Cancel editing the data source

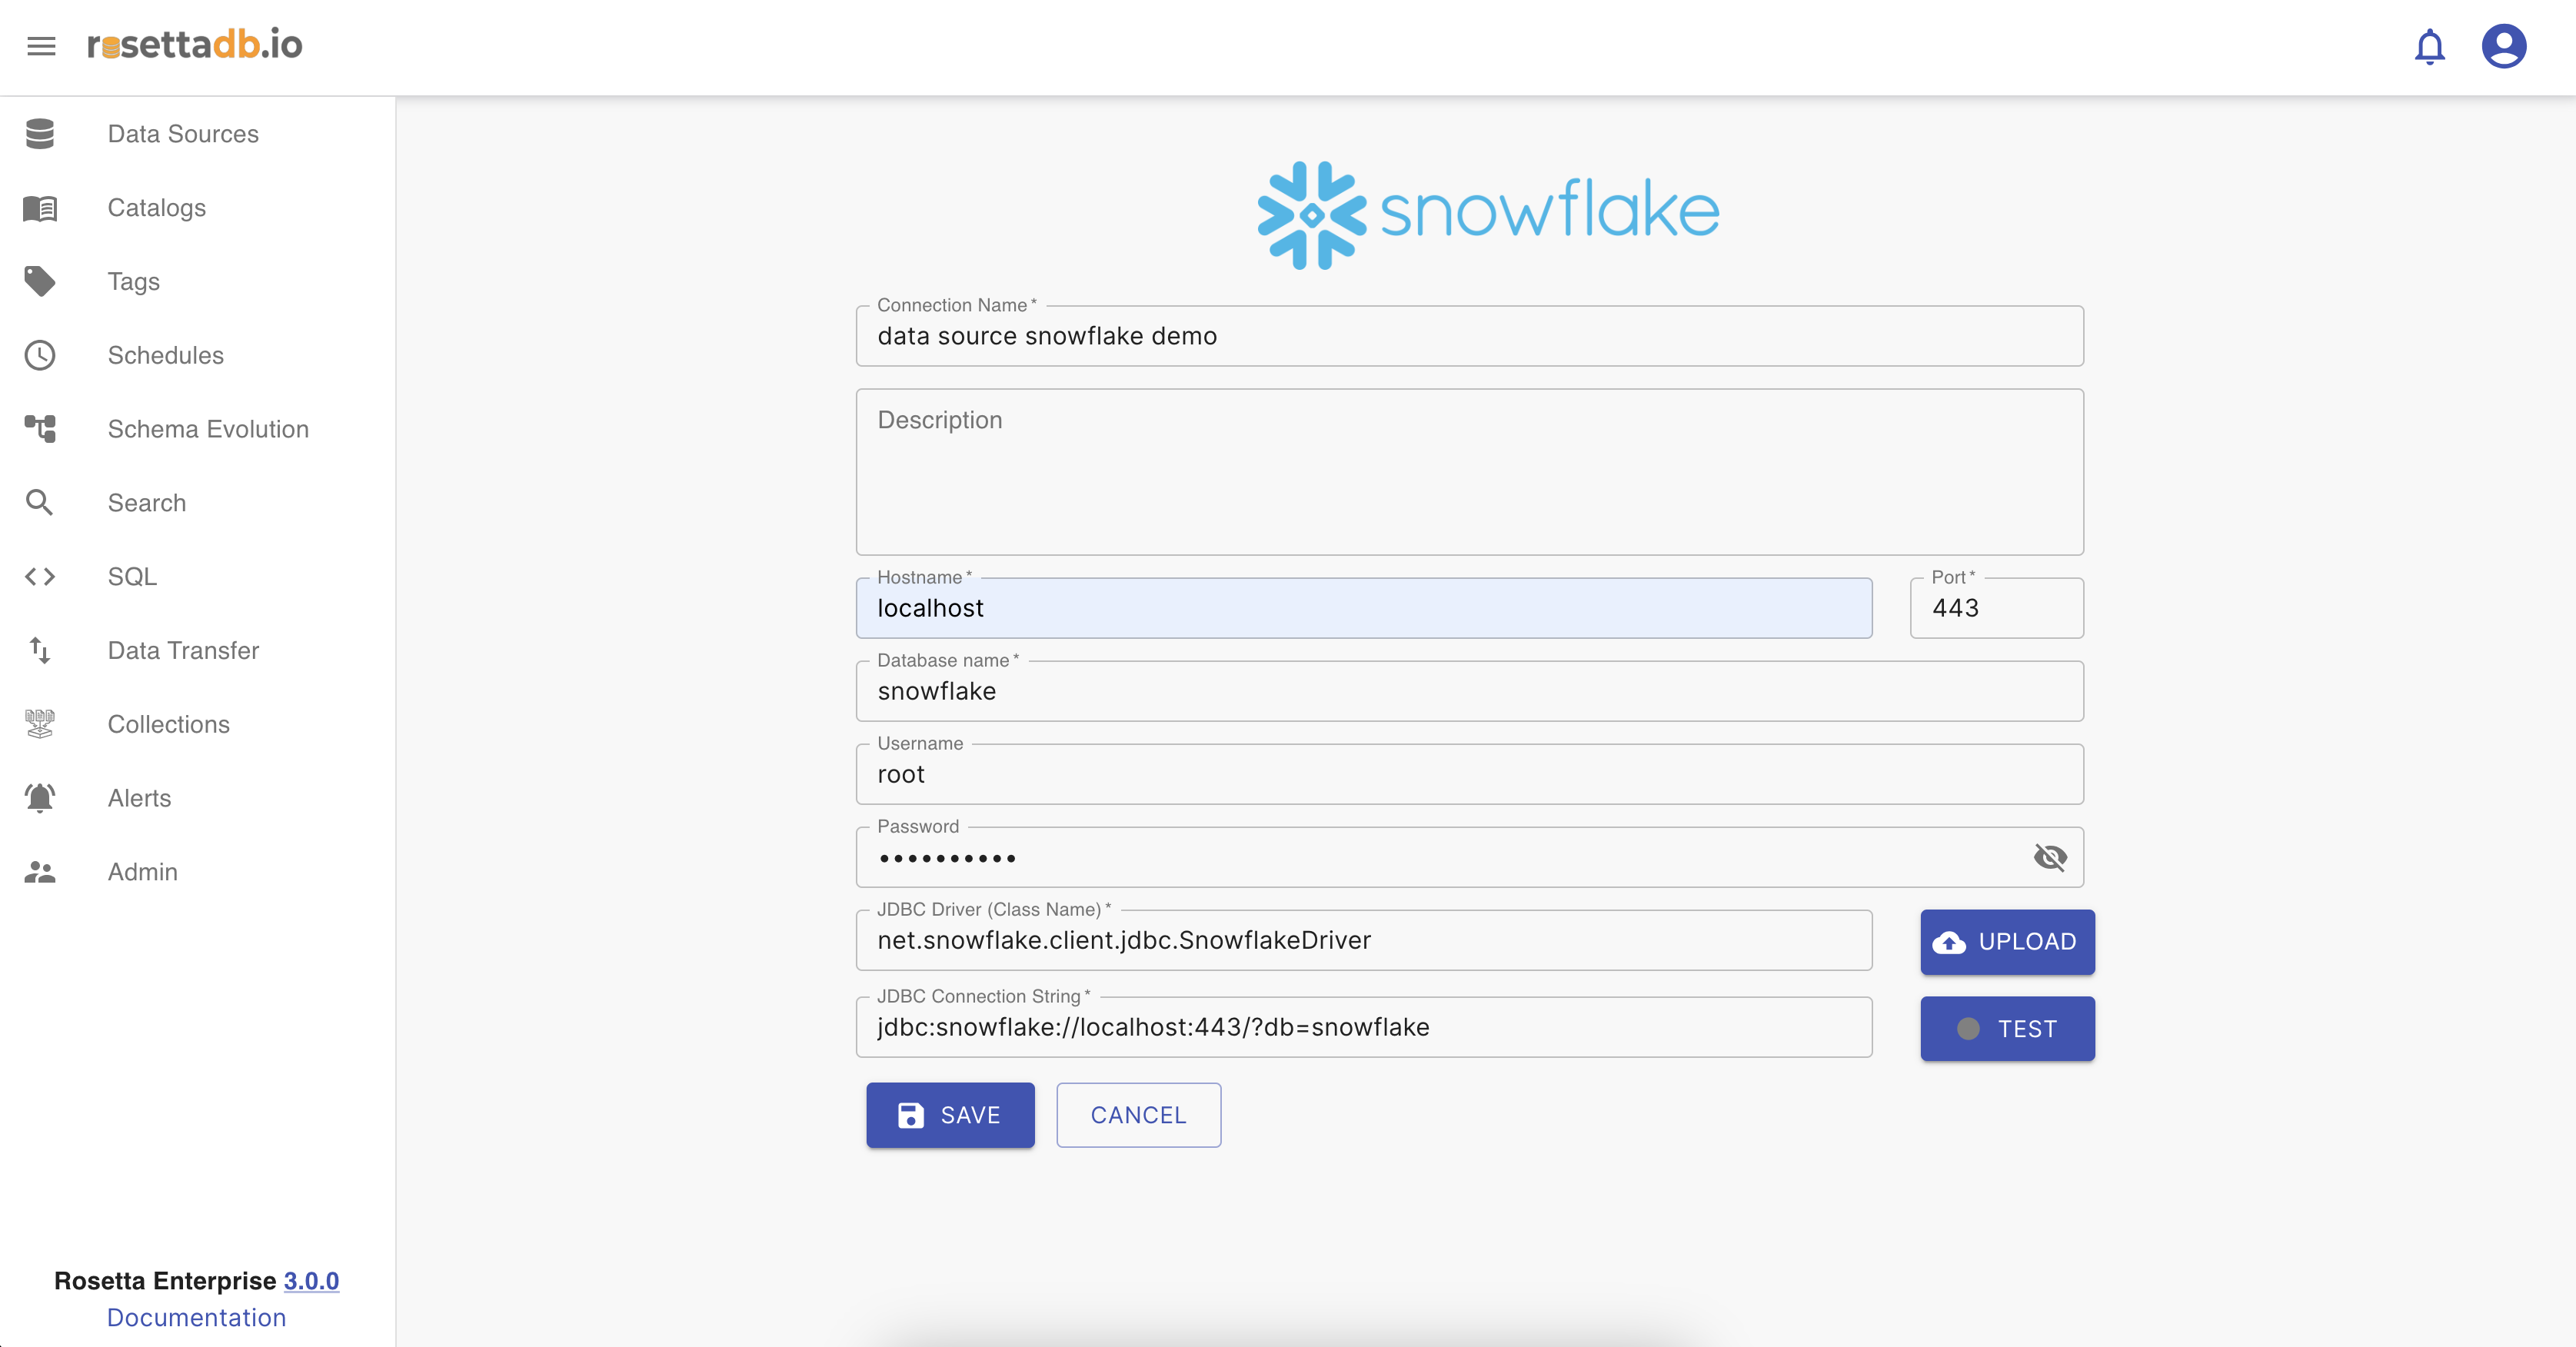tap(1138, 1115)
